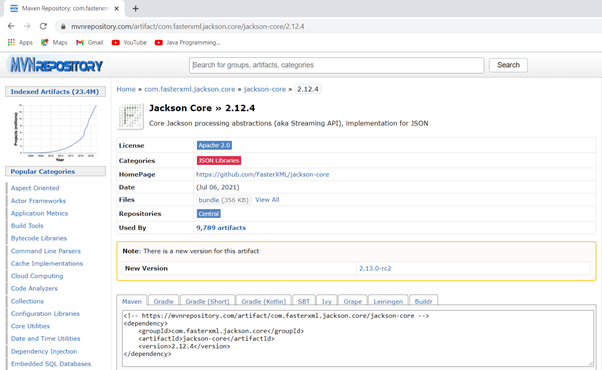Click the indexed artifacts growth chart

click(x=55, y=132)
